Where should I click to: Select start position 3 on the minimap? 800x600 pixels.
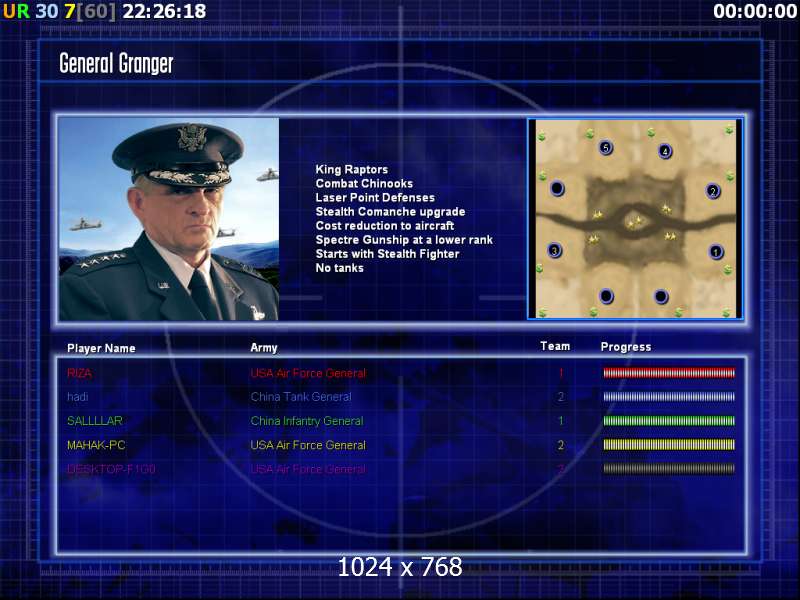click(555, 251)
